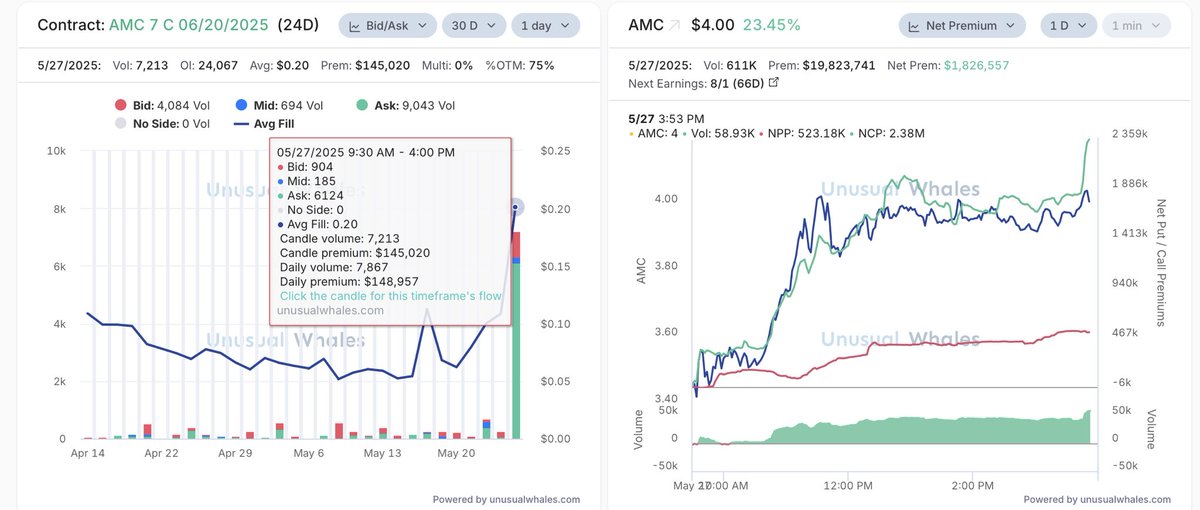The image size is (1200, 510).
Task: Open the 1 D range dropdown
Action: tap(1067, 25)
